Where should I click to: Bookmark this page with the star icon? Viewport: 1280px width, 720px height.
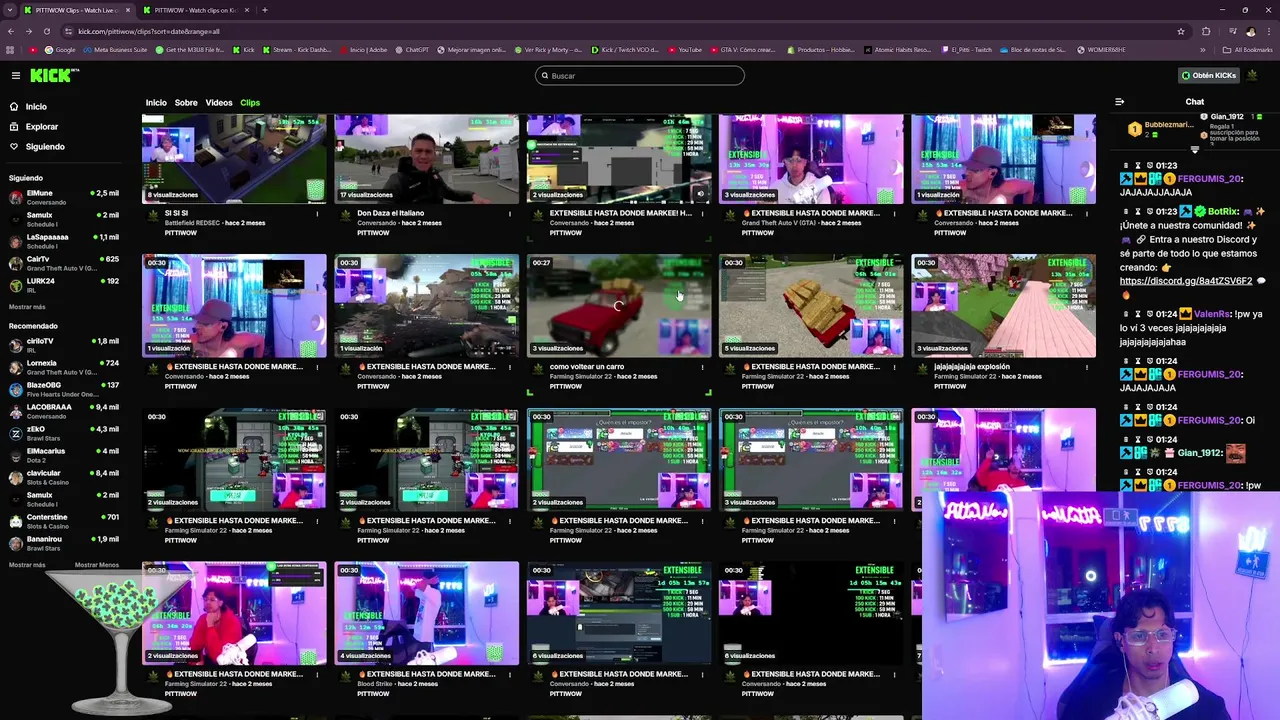1181,31
